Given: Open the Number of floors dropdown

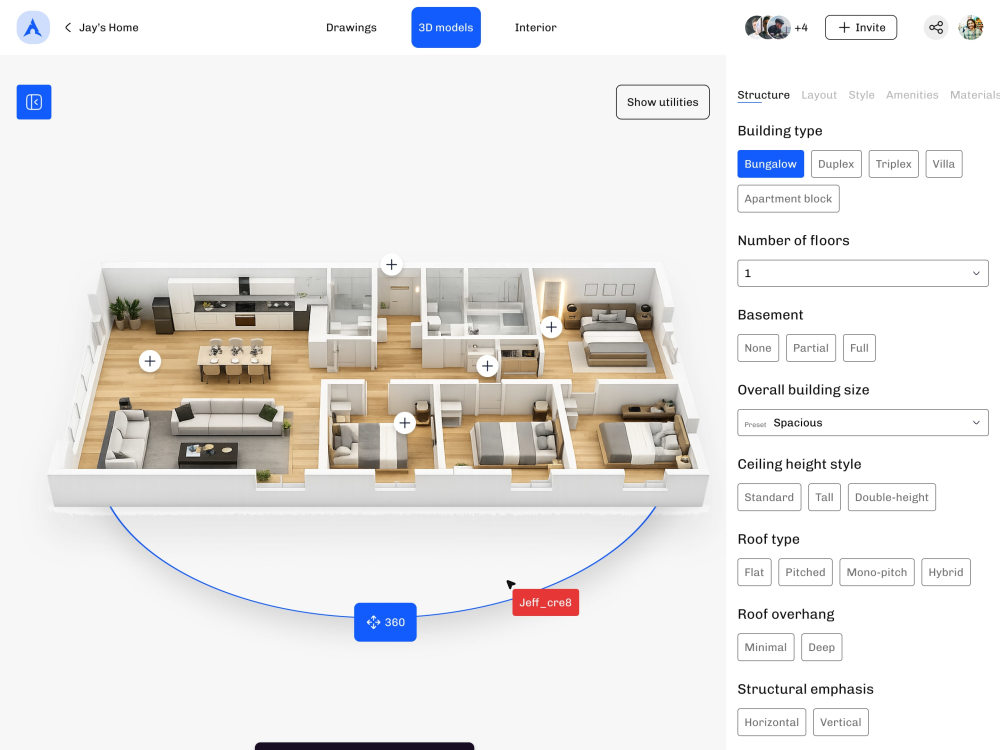Looking at the screenshot, I should point(863,273).
